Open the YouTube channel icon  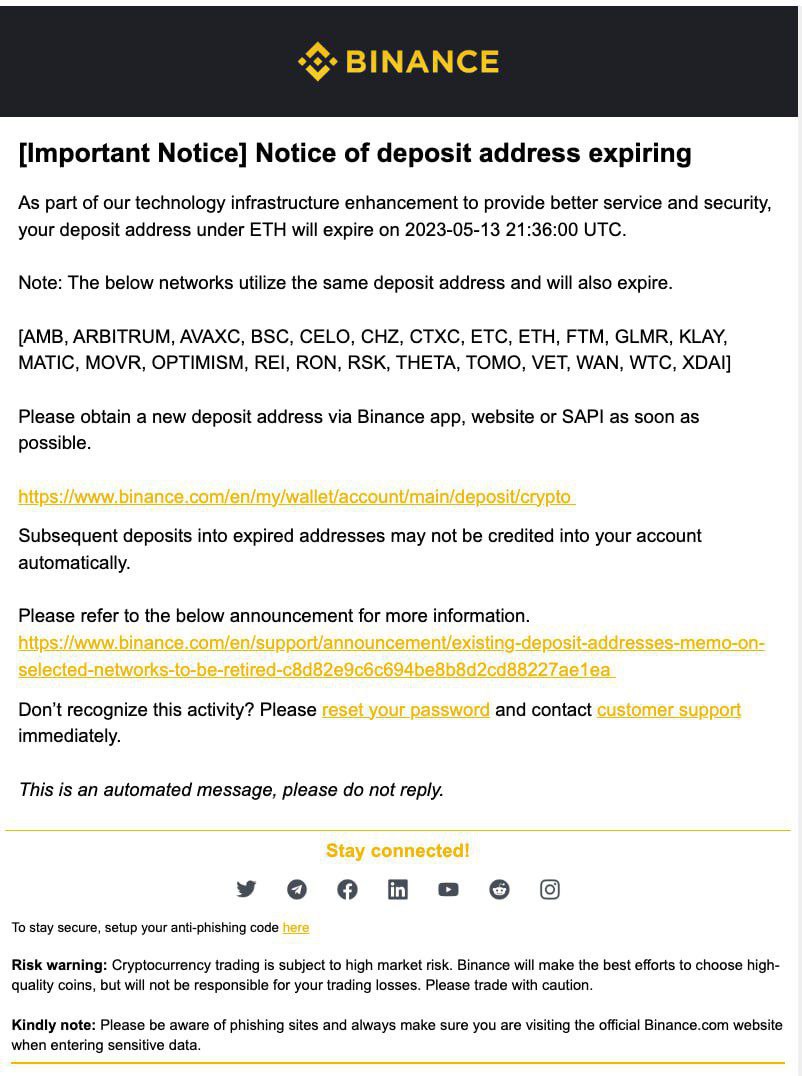pyautogui.click(x=448, y=889)
